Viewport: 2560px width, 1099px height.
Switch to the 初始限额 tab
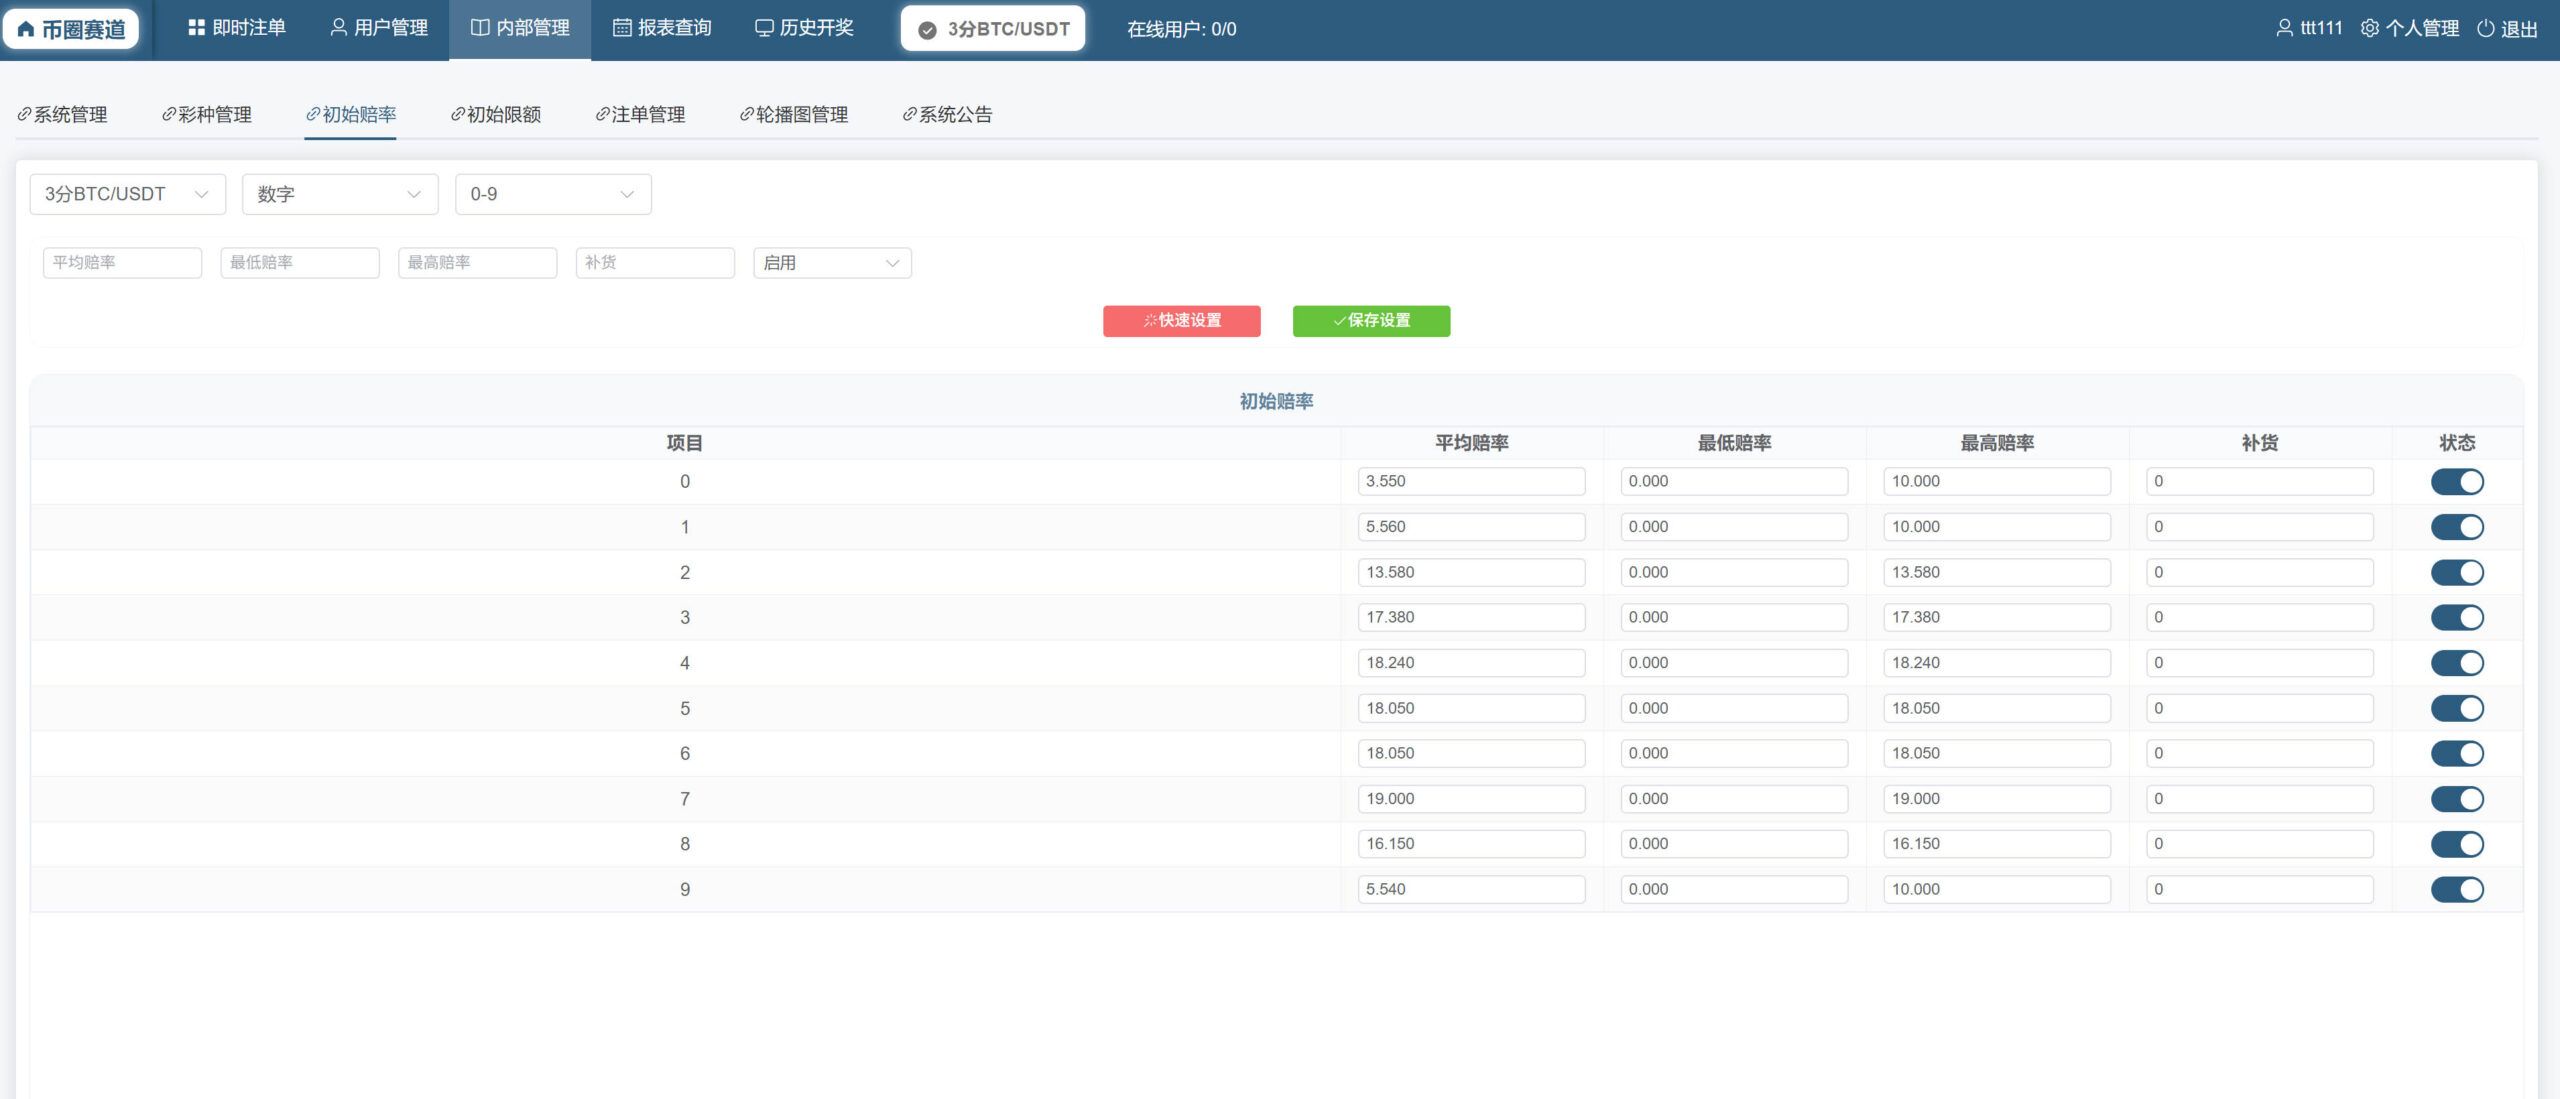click(496, 115)
